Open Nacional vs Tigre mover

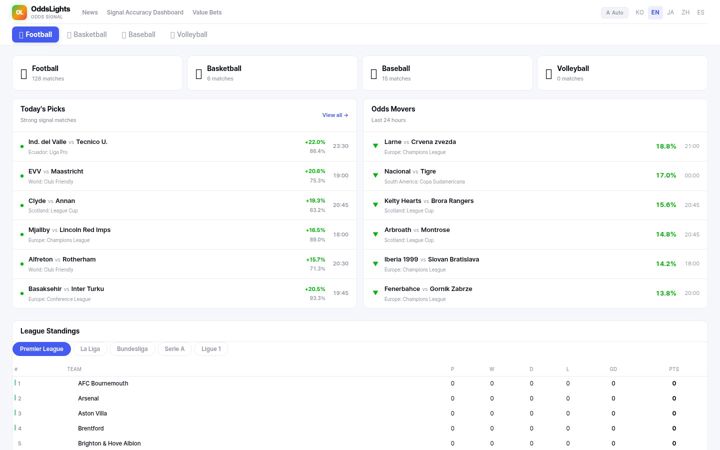point(535,176)
